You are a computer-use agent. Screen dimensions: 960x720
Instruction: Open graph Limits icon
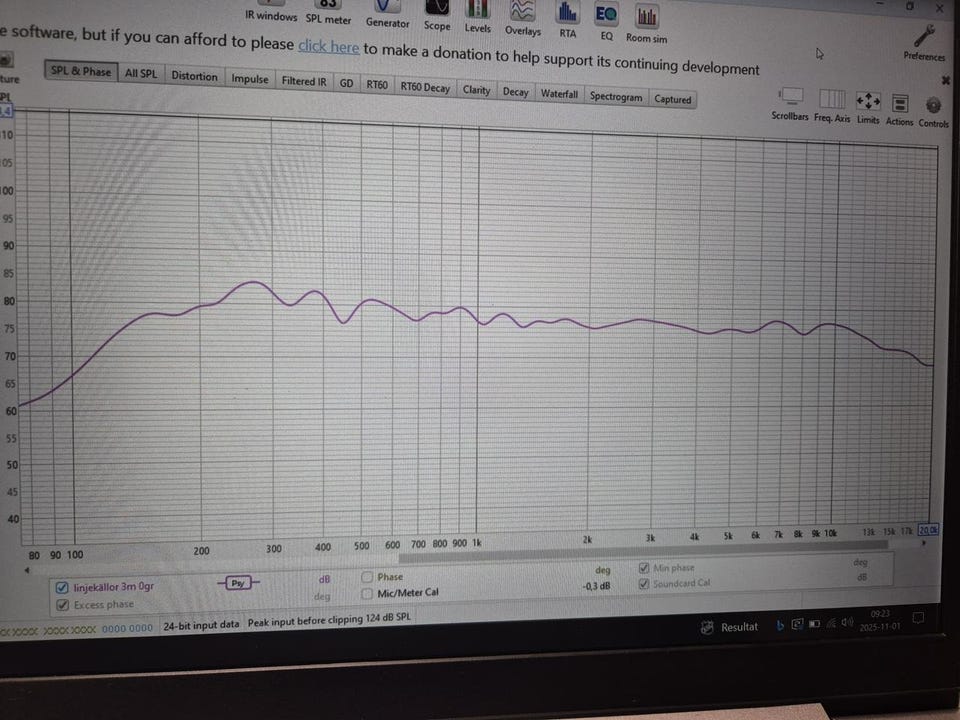pyautogui.click(x=868, y=101)
